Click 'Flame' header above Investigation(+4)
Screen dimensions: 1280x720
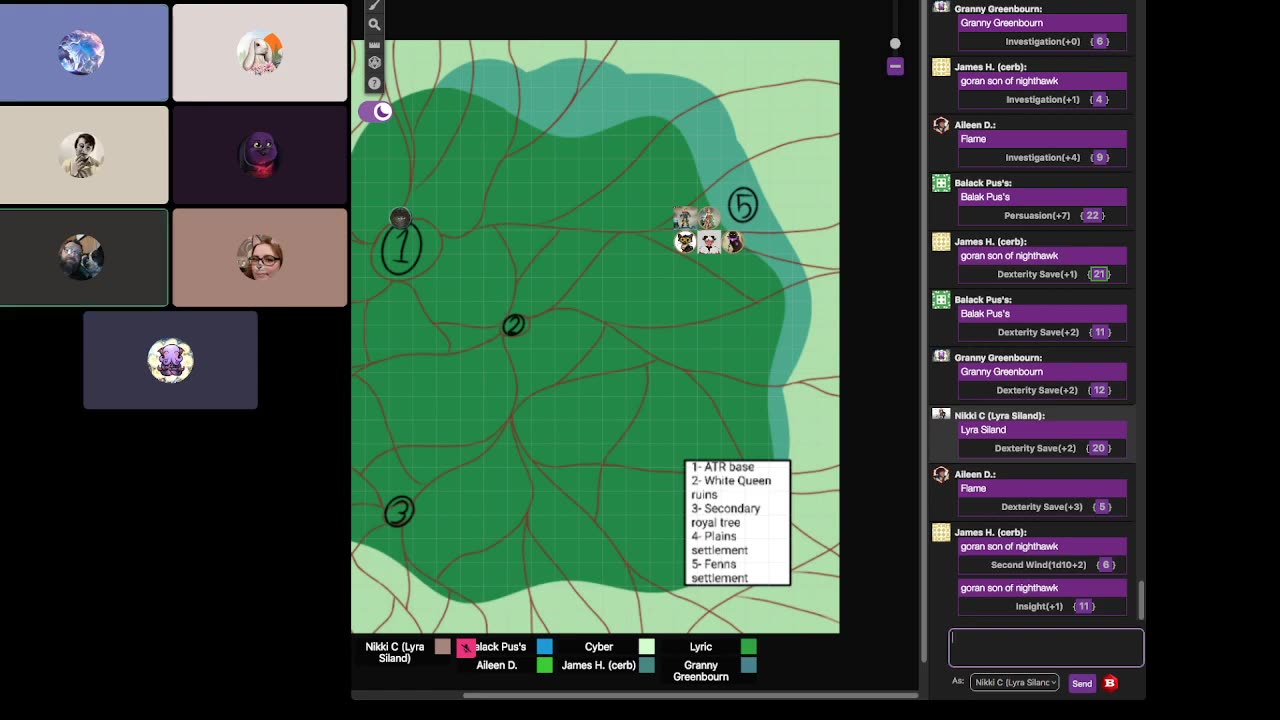(1042, 139)
